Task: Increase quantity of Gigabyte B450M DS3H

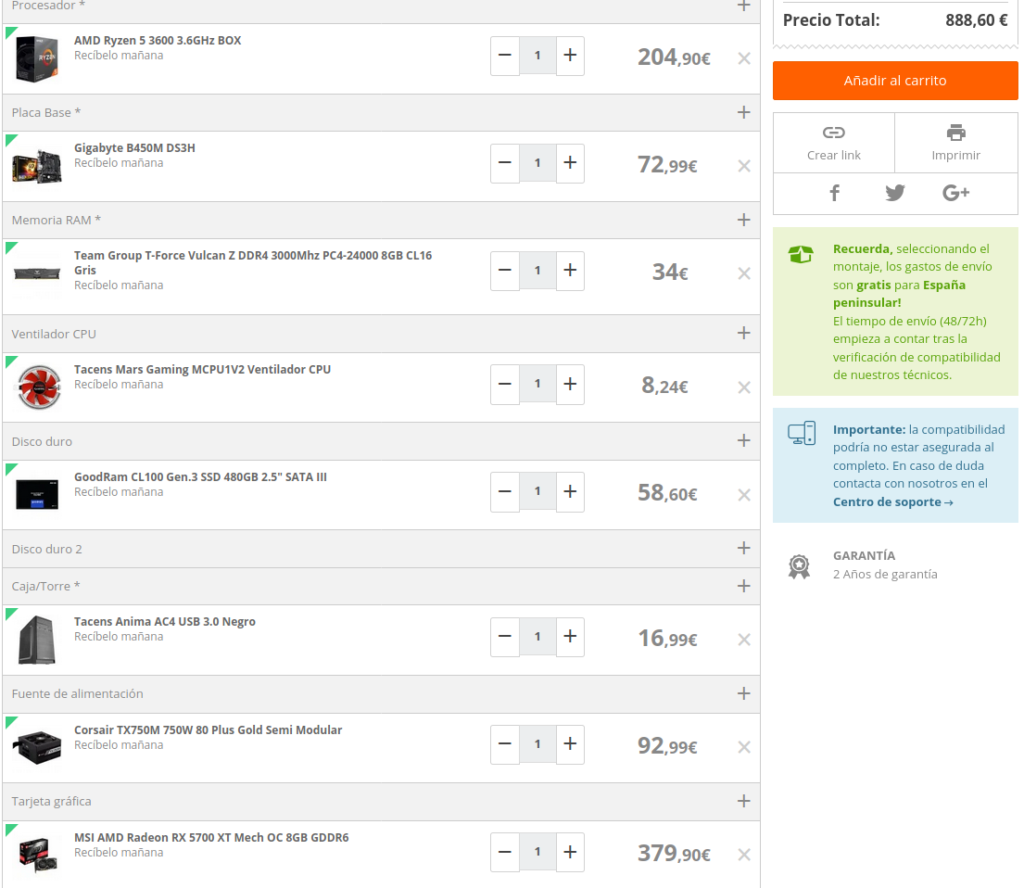Action: pyautogui.click(x=570, y=163)
